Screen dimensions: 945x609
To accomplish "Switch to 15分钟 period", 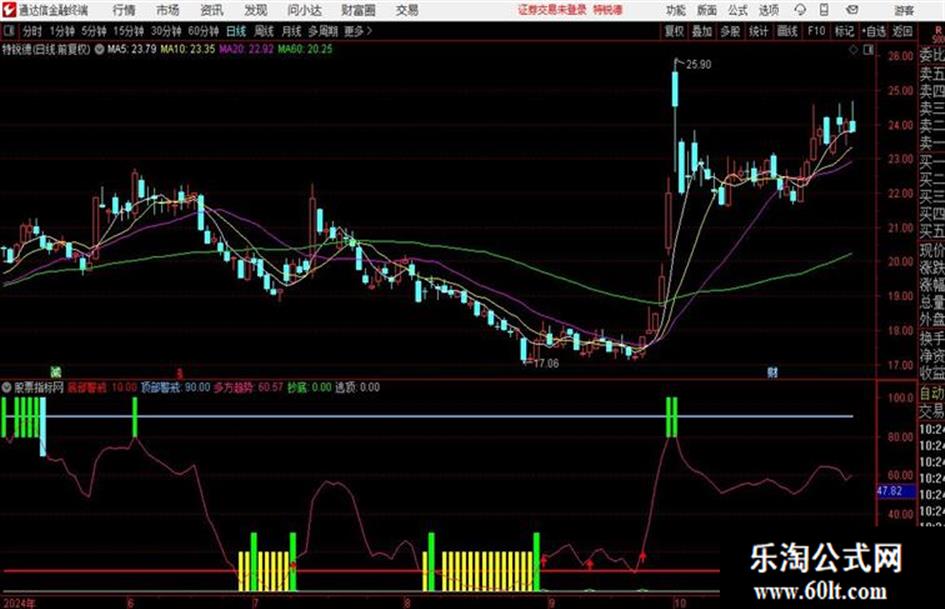I will (x=128, y=31).
